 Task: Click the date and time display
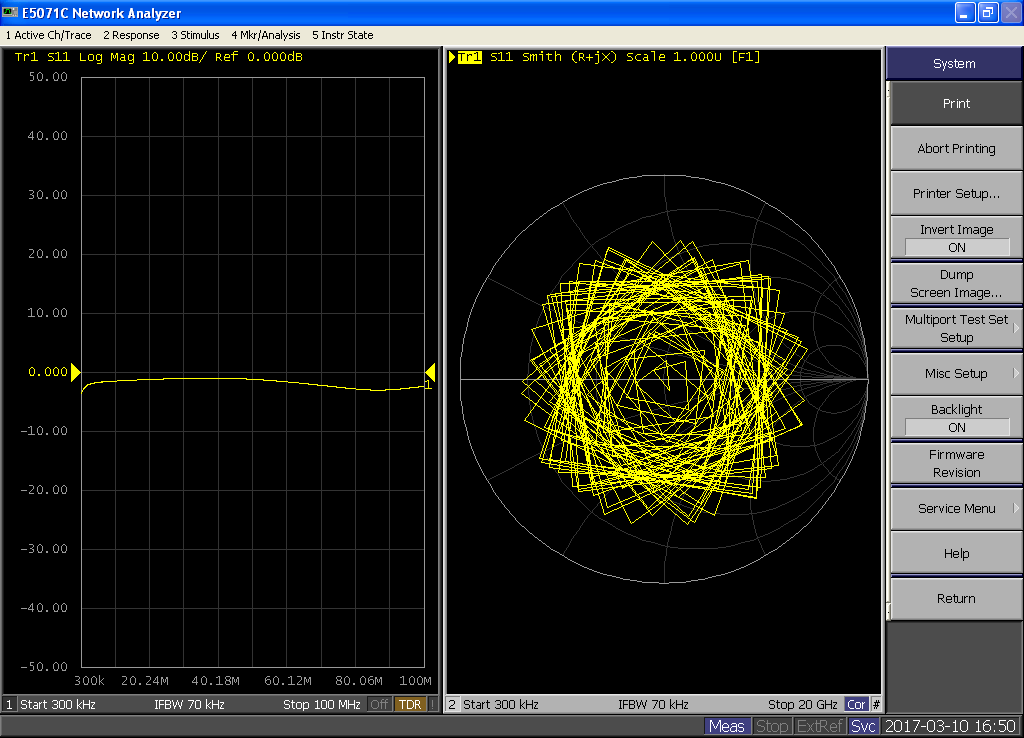950,726
